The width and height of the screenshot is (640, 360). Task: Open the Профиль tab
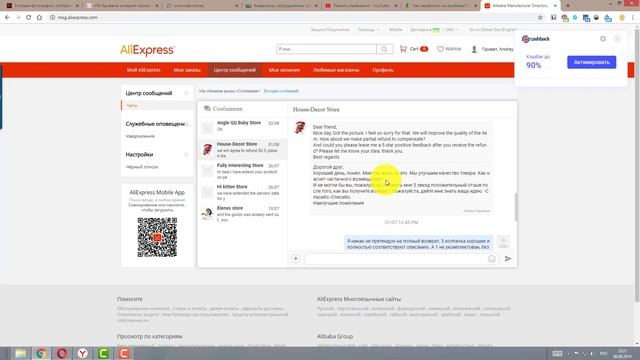tap(383, 70)
